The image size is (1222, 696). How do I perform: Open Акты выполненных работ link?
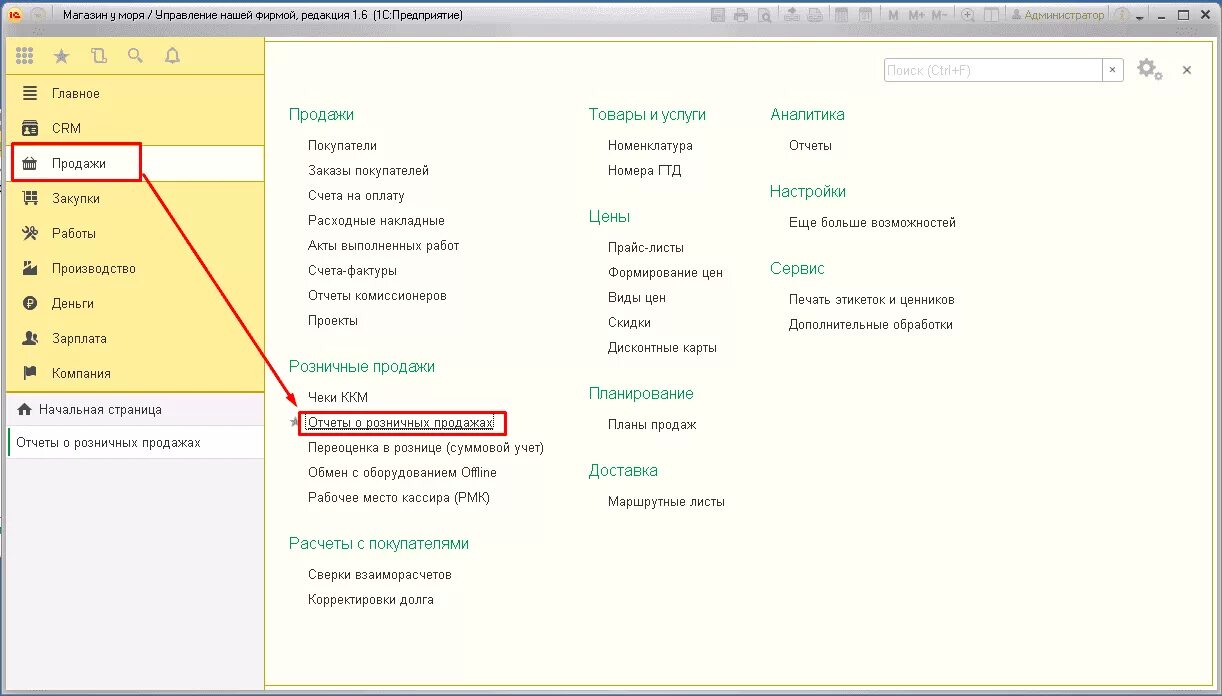383,245
